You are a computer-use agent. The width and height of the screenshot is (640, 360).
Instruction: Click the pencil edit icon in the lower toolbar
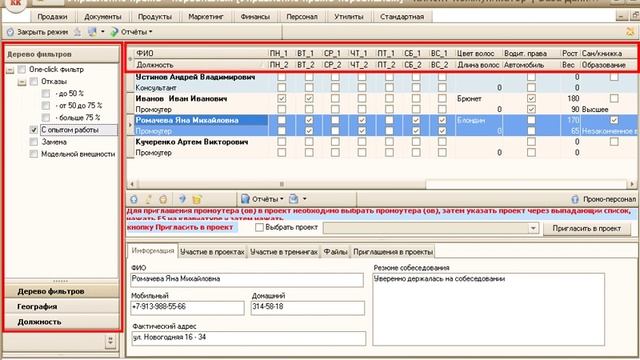coord(149,199)
